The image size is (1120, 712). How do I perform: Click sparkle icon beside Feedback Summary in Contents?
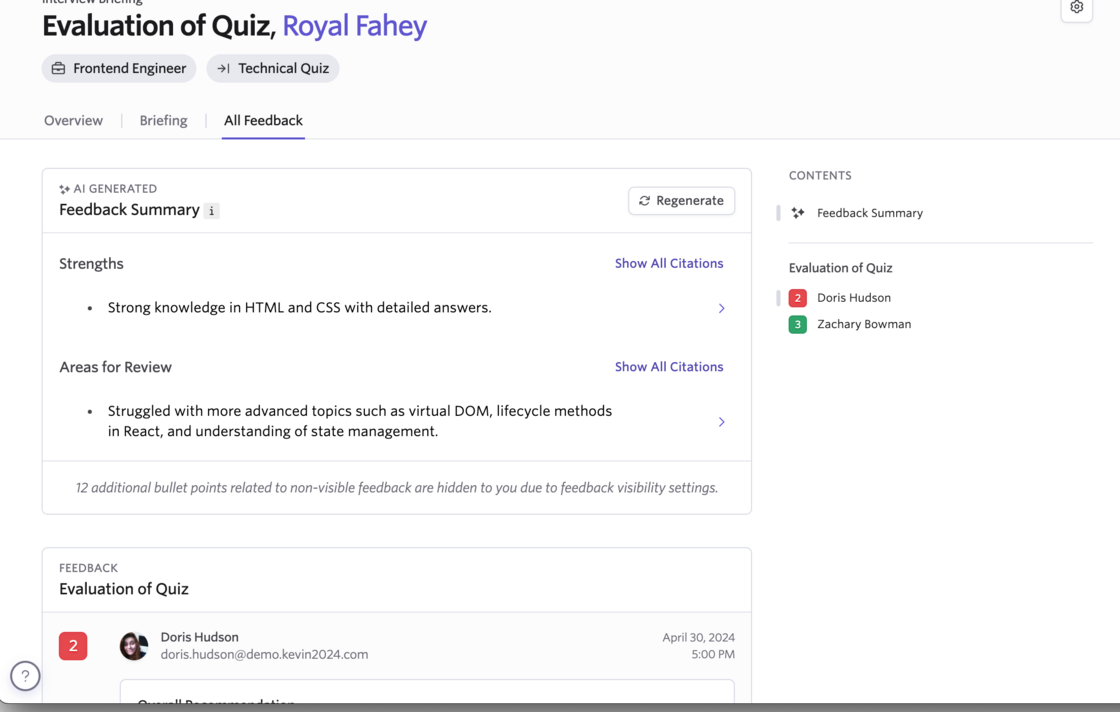pyautogui.click(x=798, y=213)
